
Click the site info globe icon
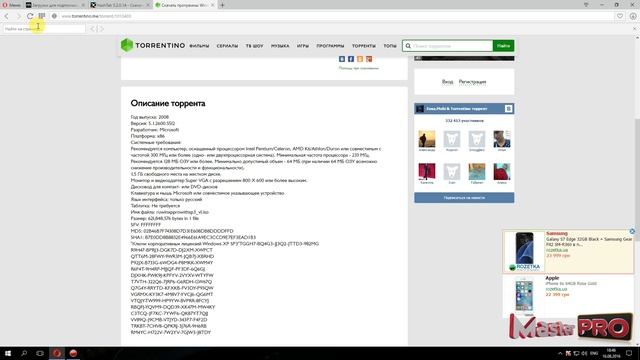(54, 16)
